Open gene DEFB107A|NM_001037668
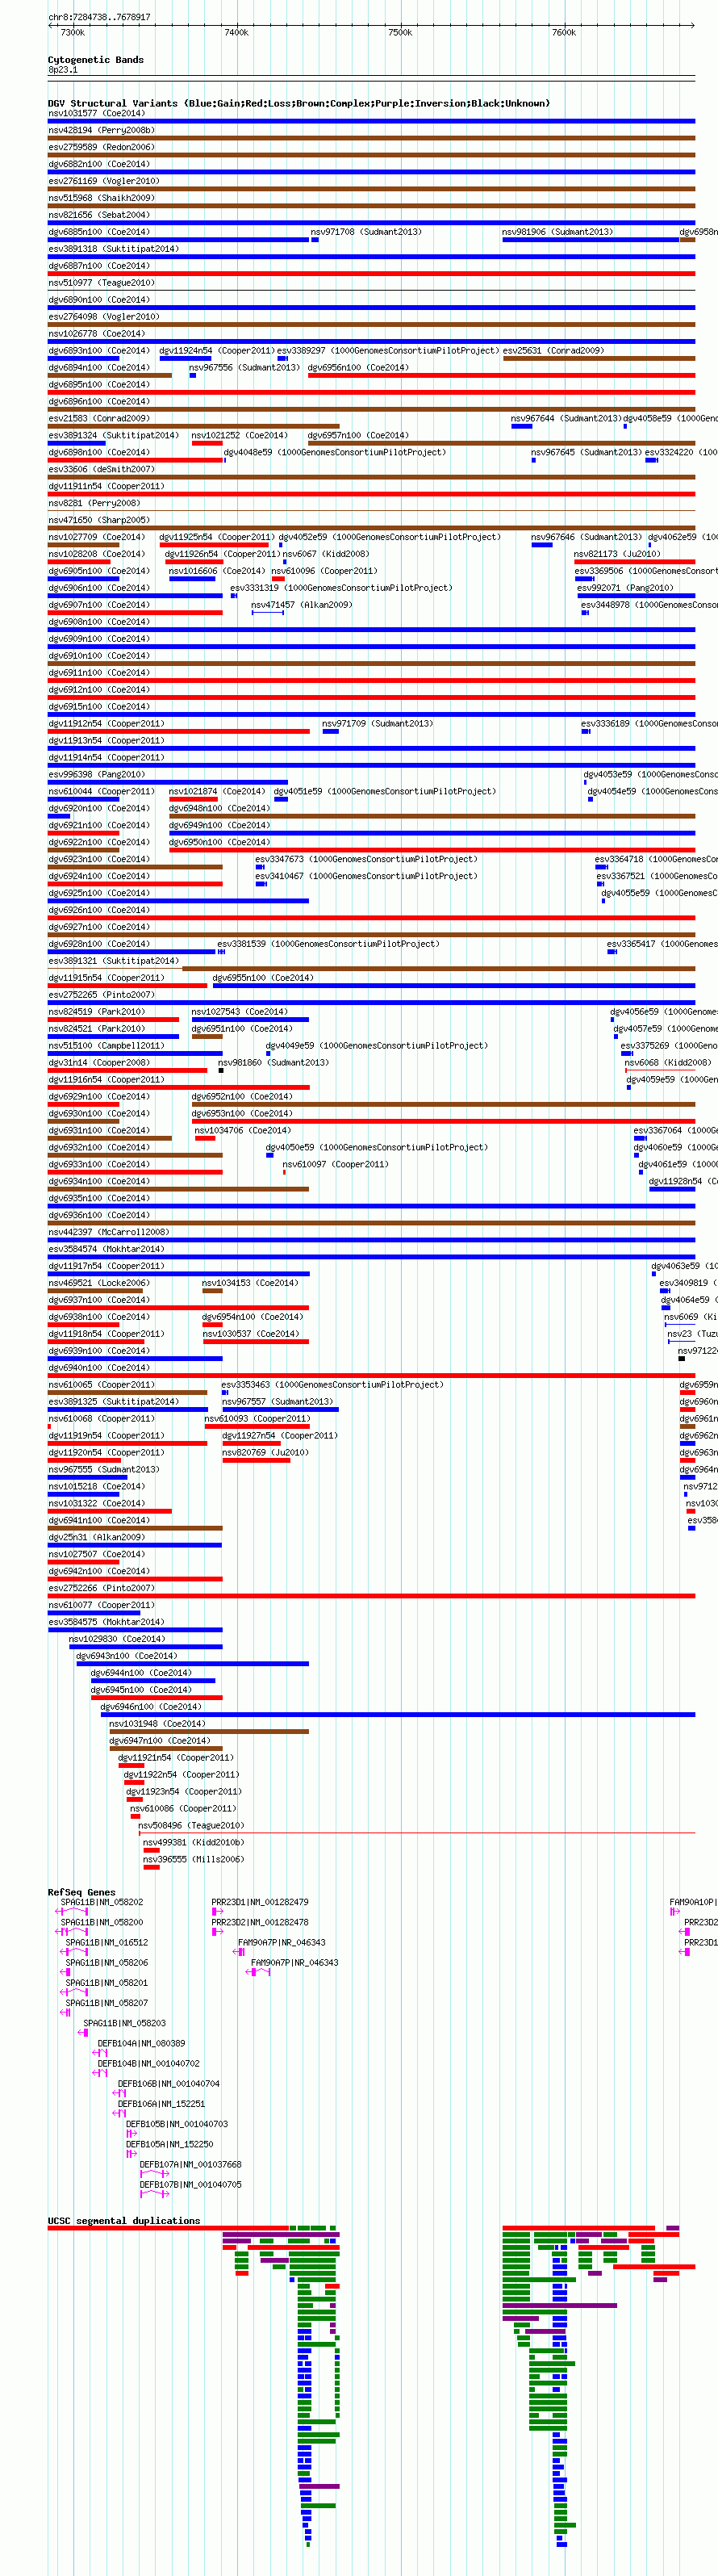Image resolution: width=718 pixels, height=2576 pixels. 190,2165
